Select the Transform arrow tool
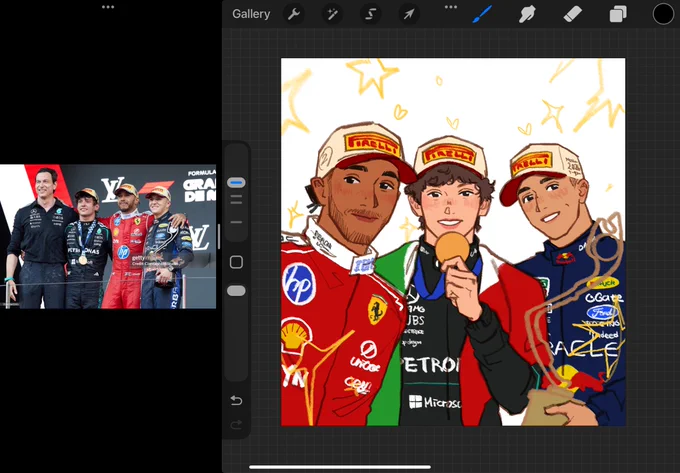This screenshot has width=680, height=473. tap(409, 14)
